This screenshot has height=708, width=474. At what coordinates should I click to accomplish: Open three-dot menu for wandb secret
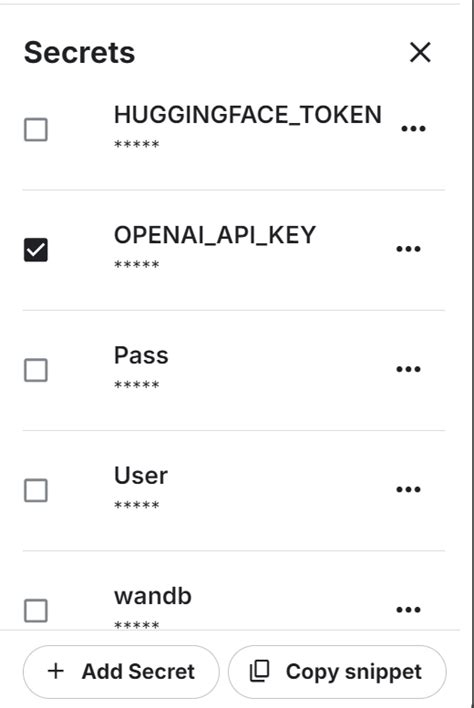(408, 610)
